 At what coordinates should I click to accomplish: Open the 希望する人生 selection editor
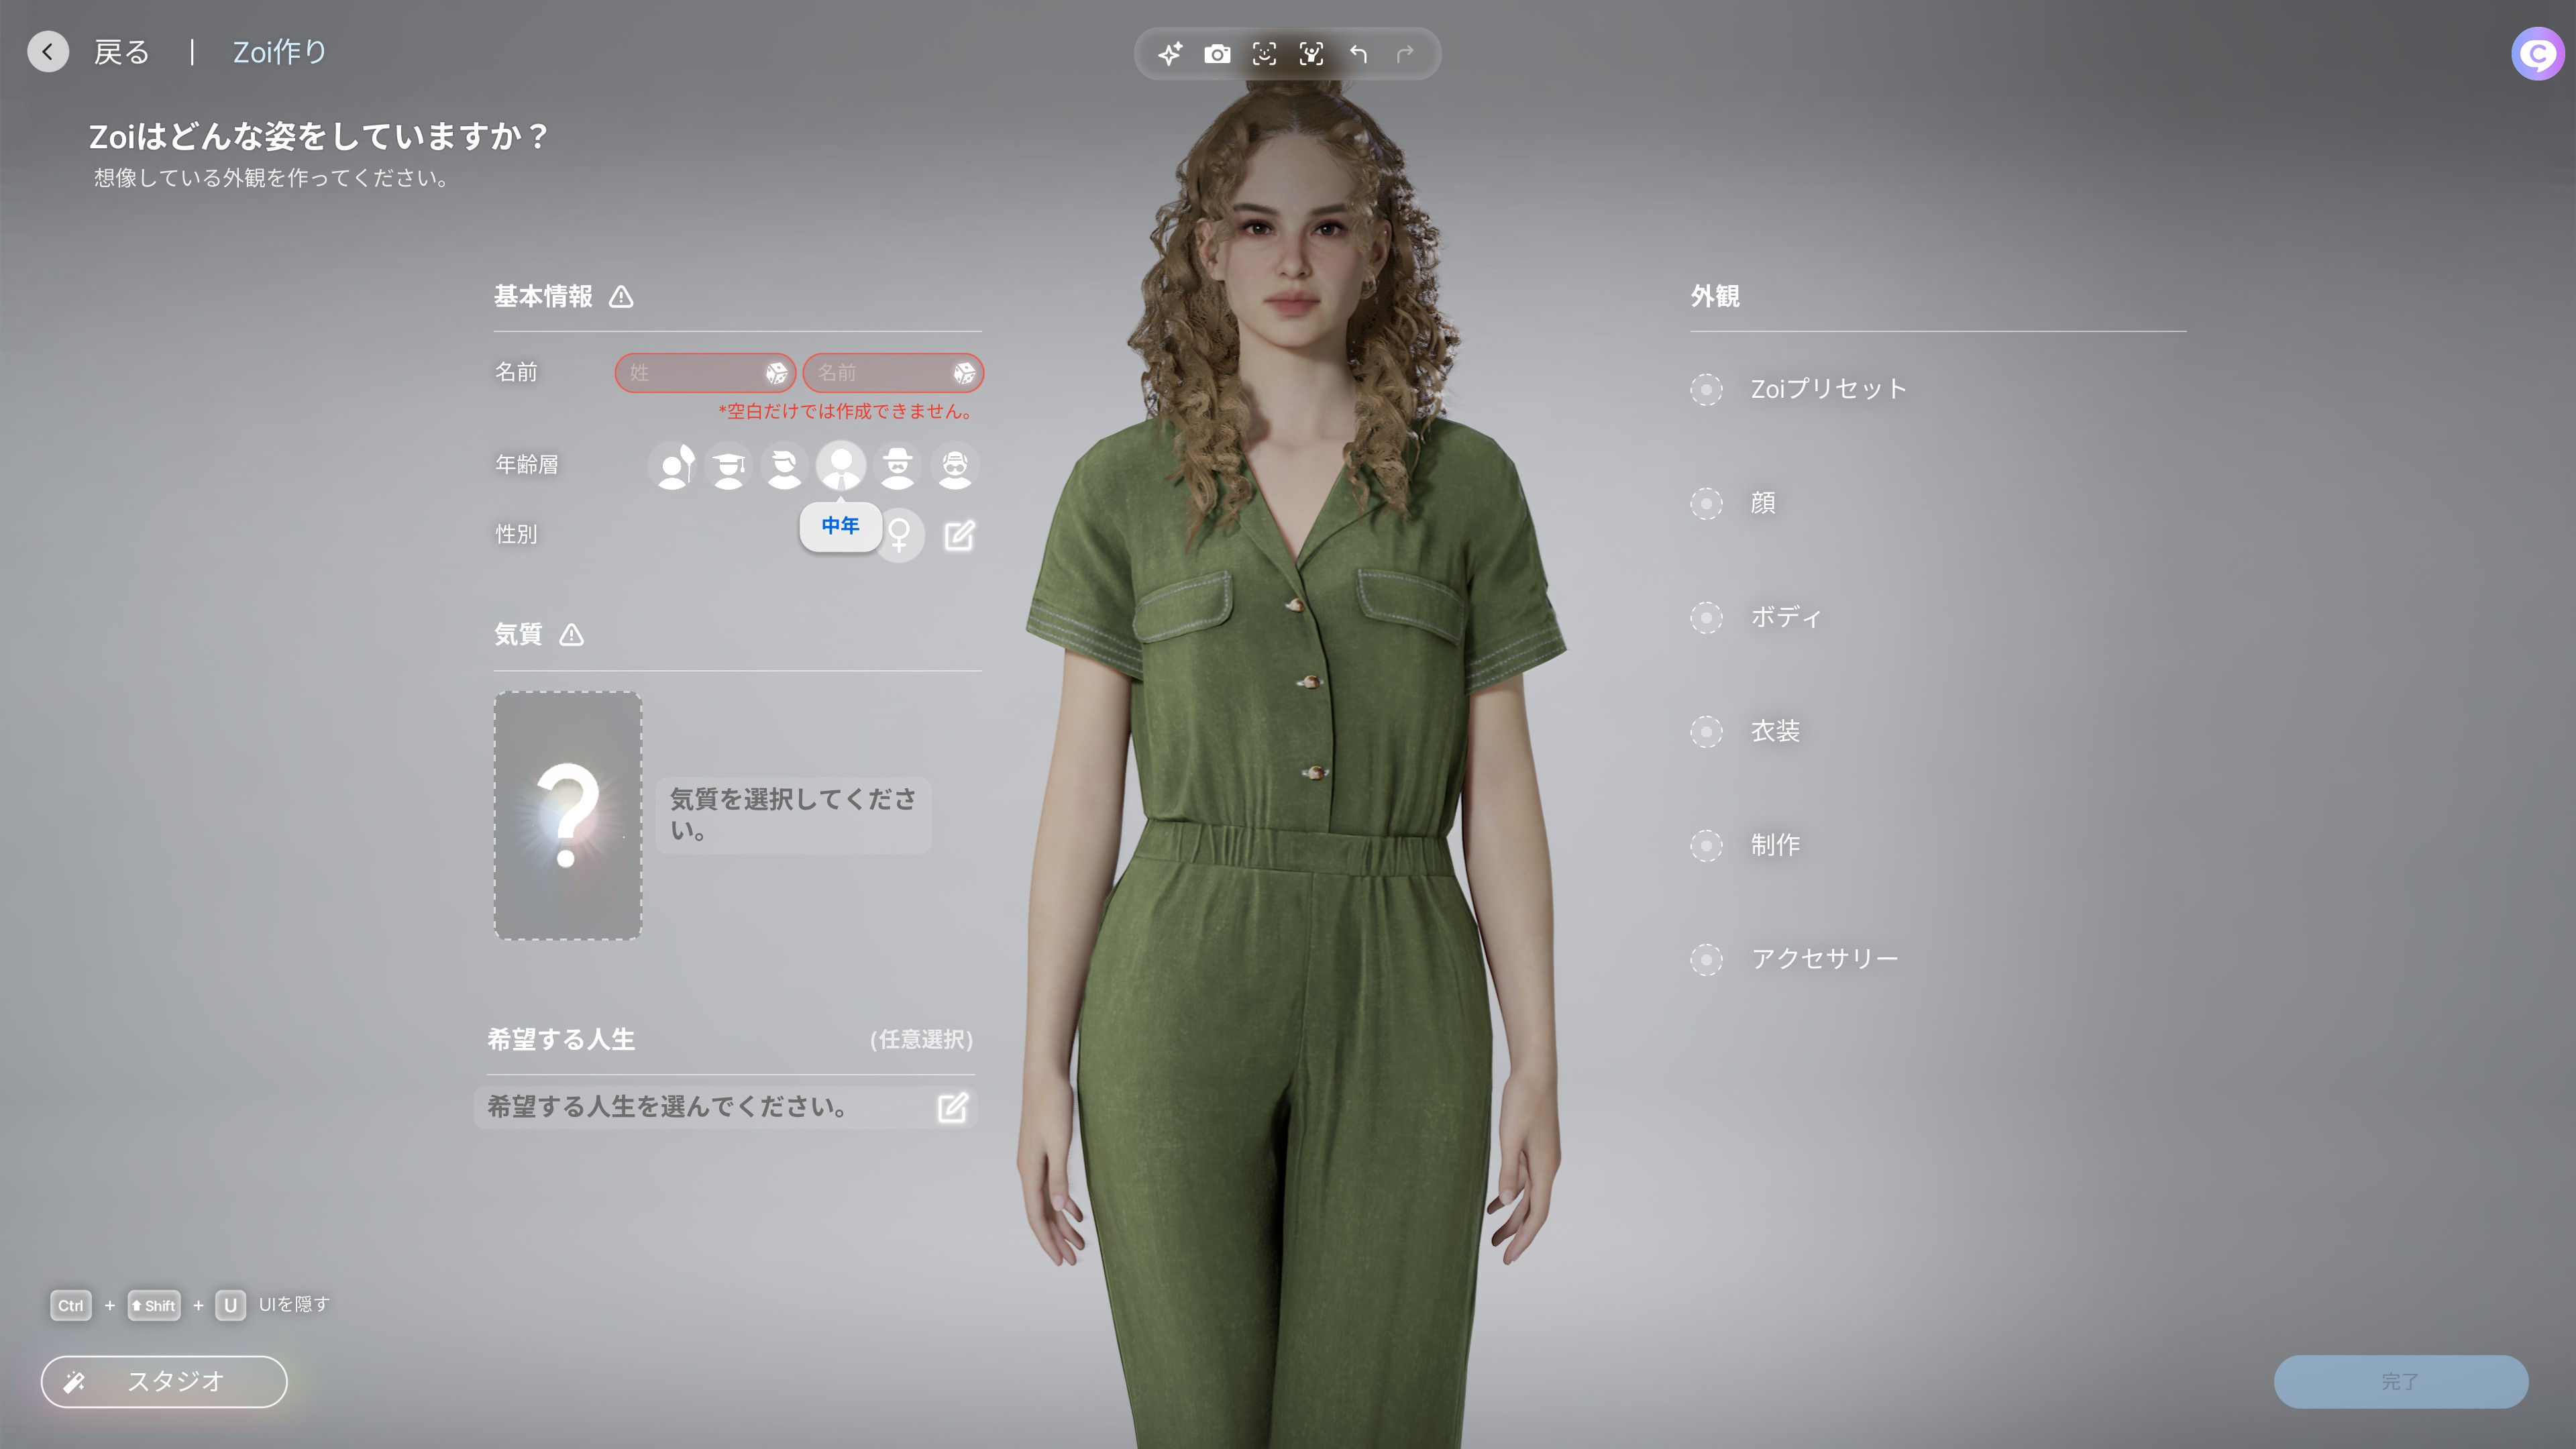[952, 1107]
